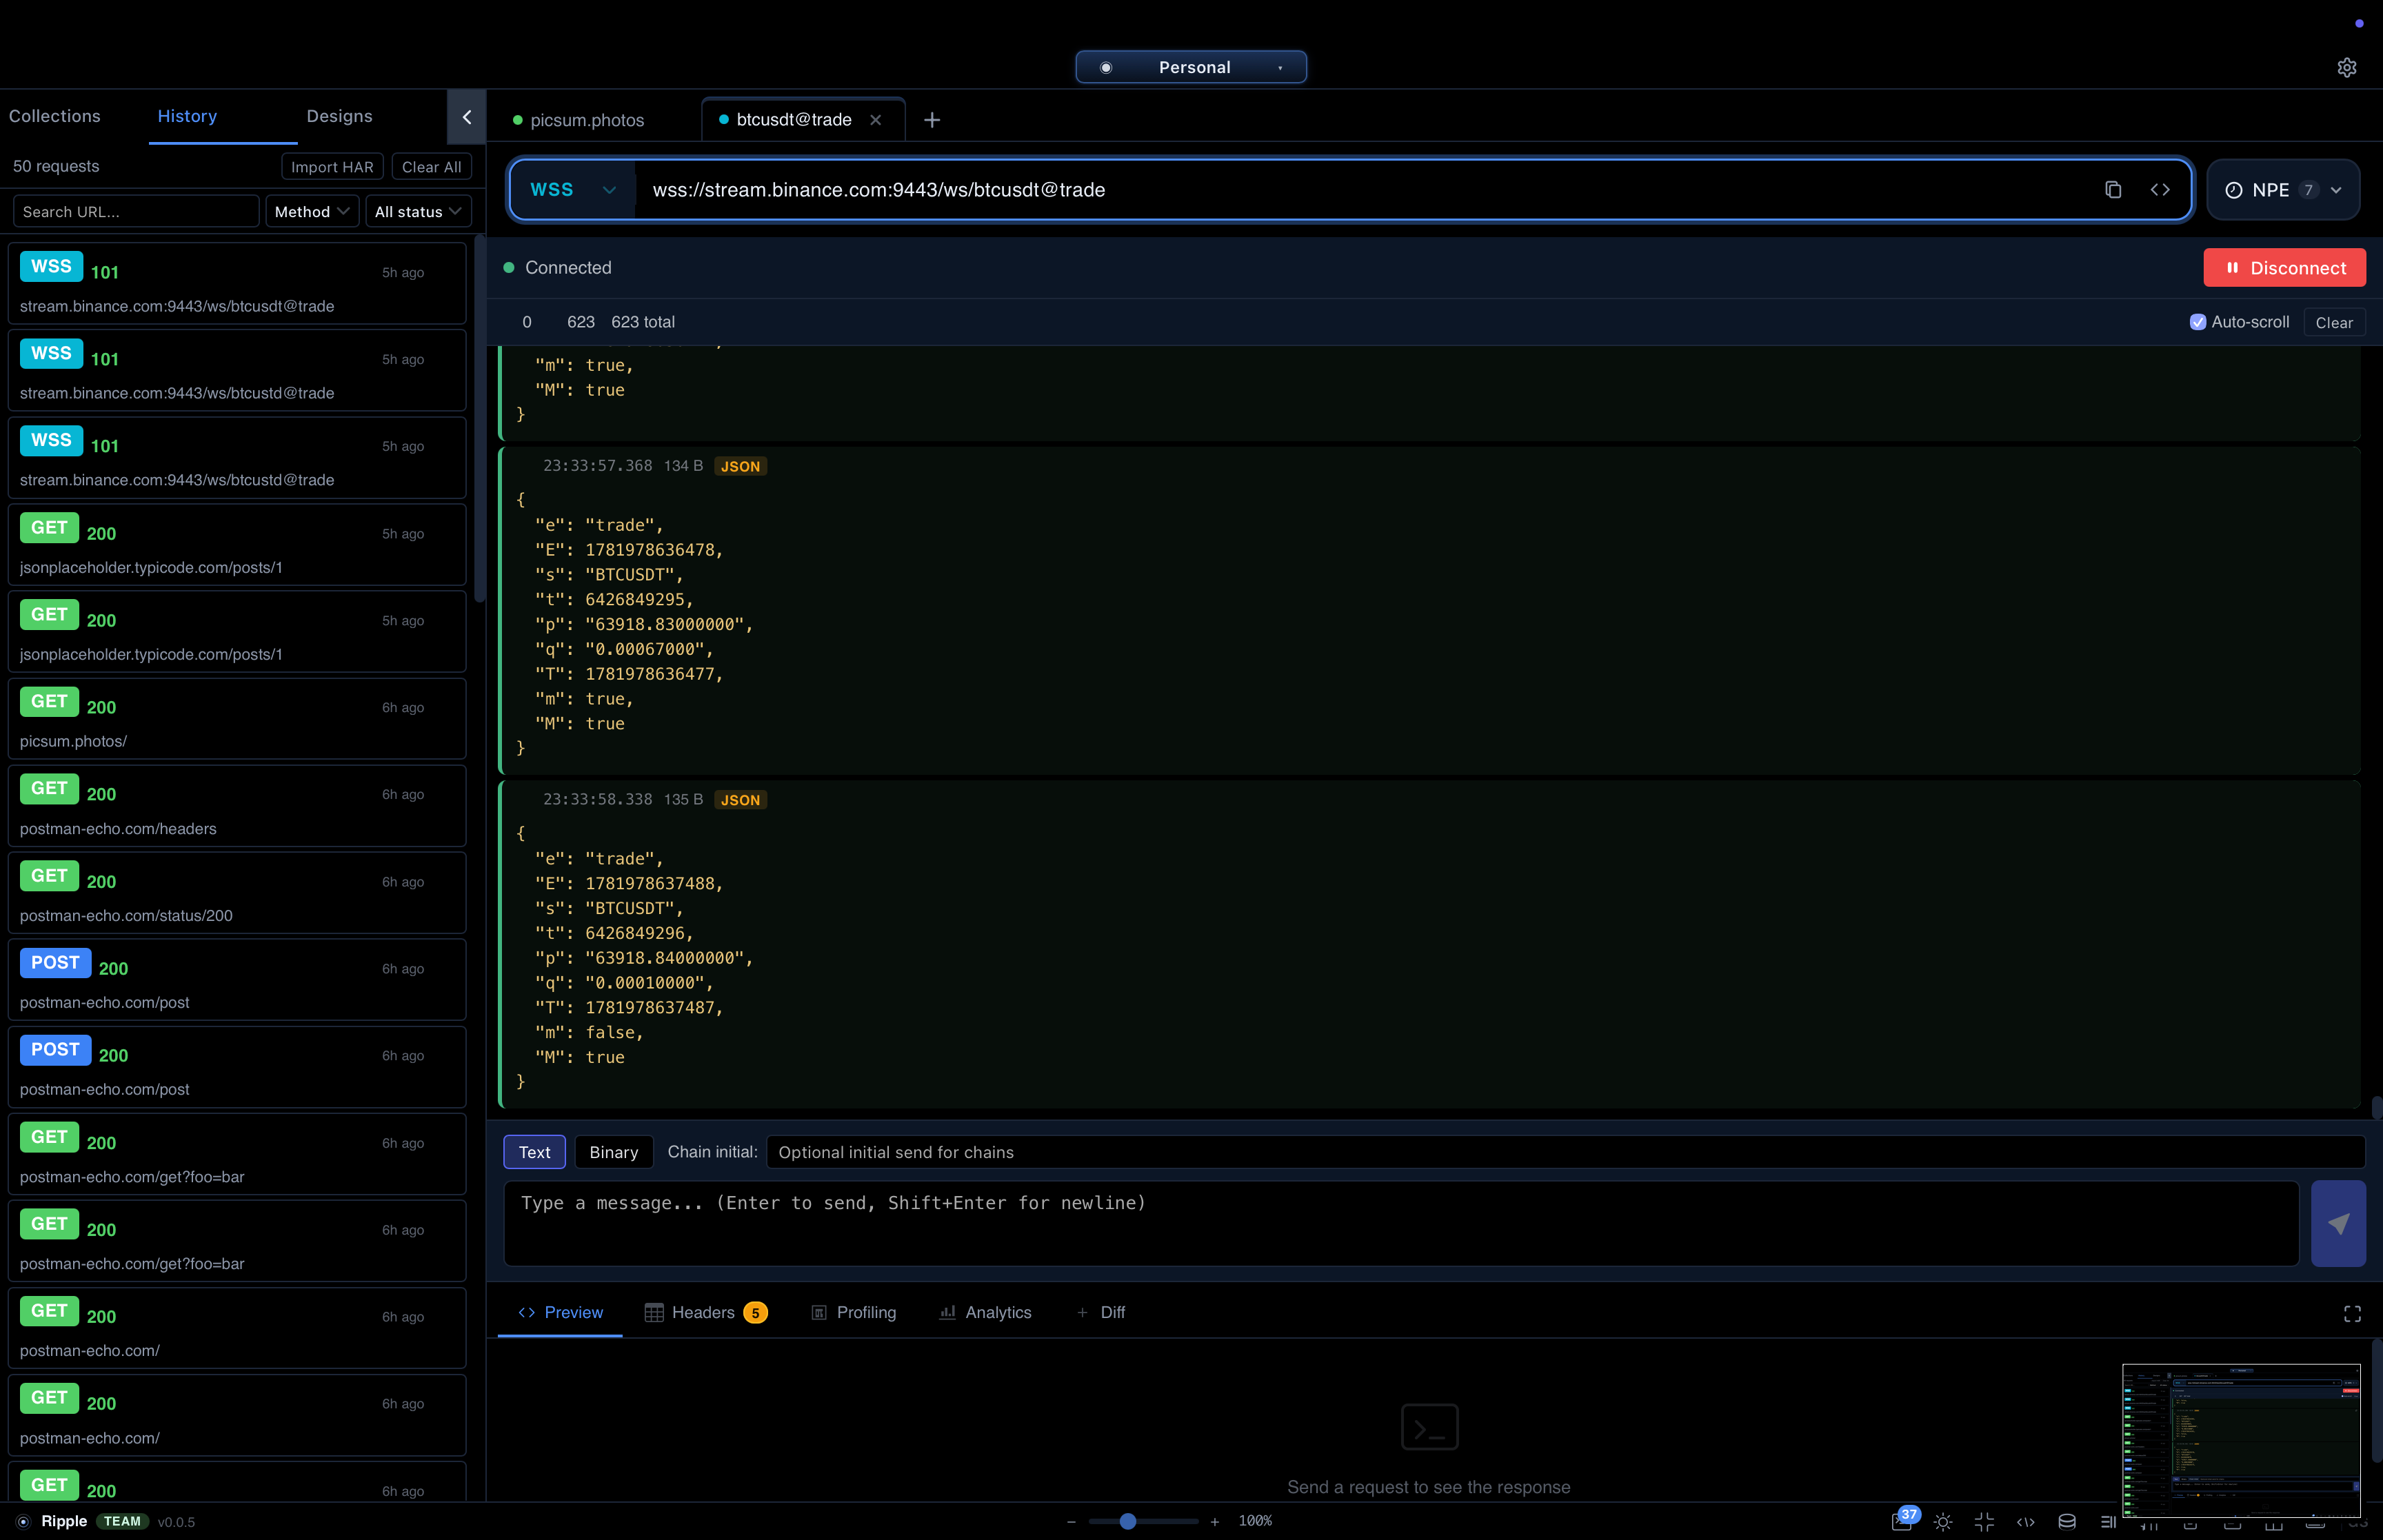Click the JSON badge on the 23:33:58.338 message

(x=740, y=800)
